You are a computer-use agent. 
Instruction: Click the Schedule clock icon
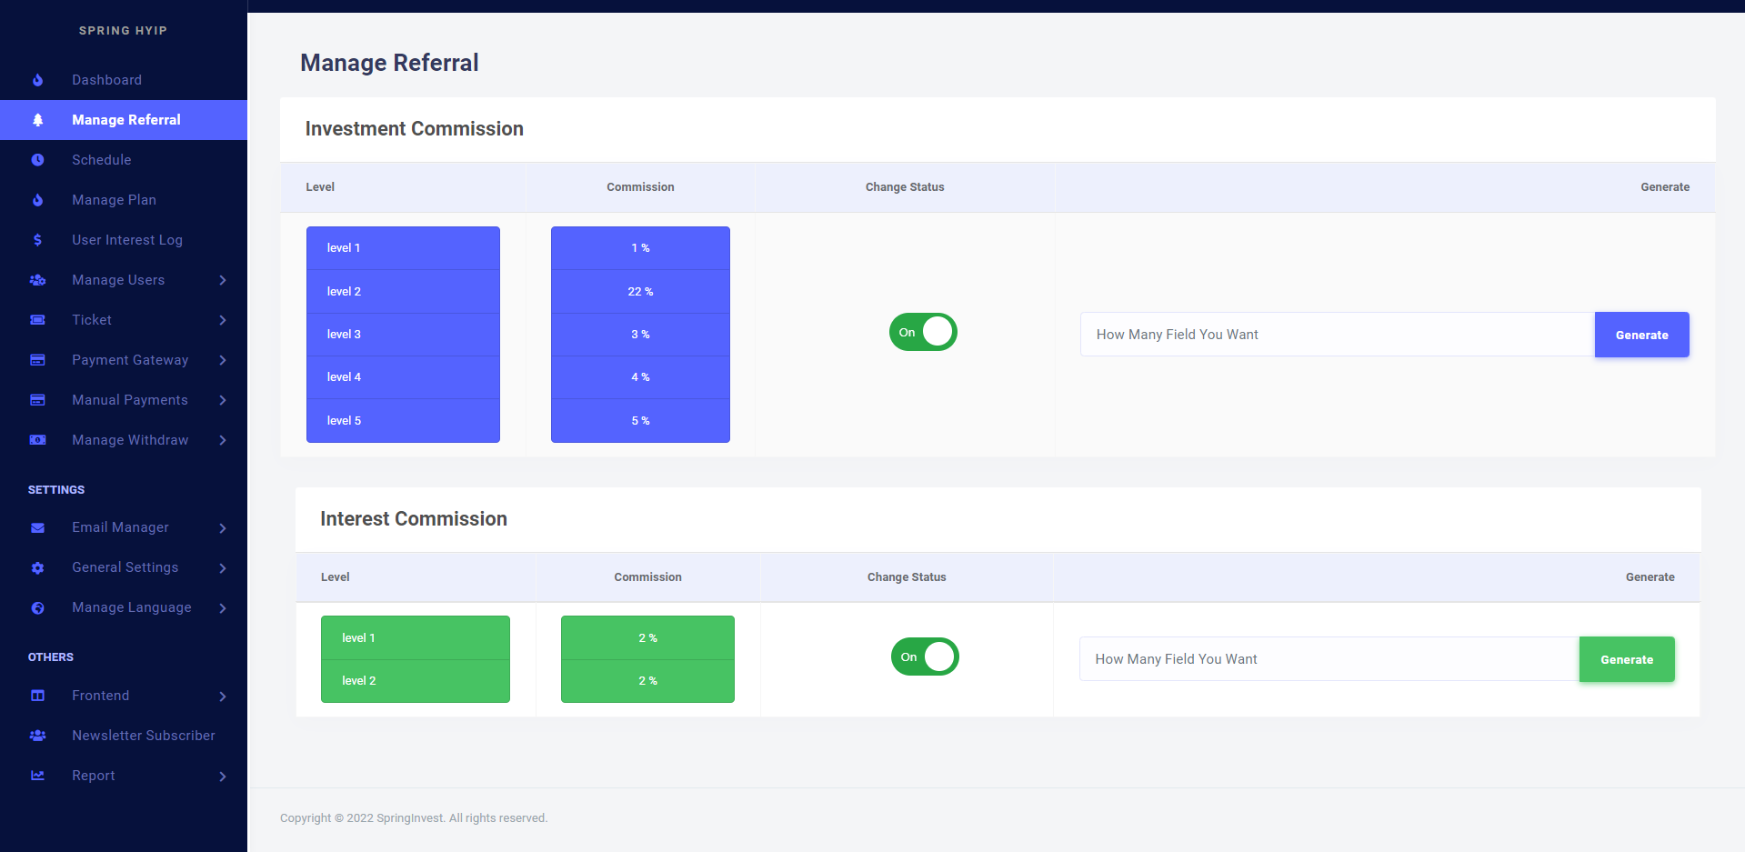coord(38,160)
